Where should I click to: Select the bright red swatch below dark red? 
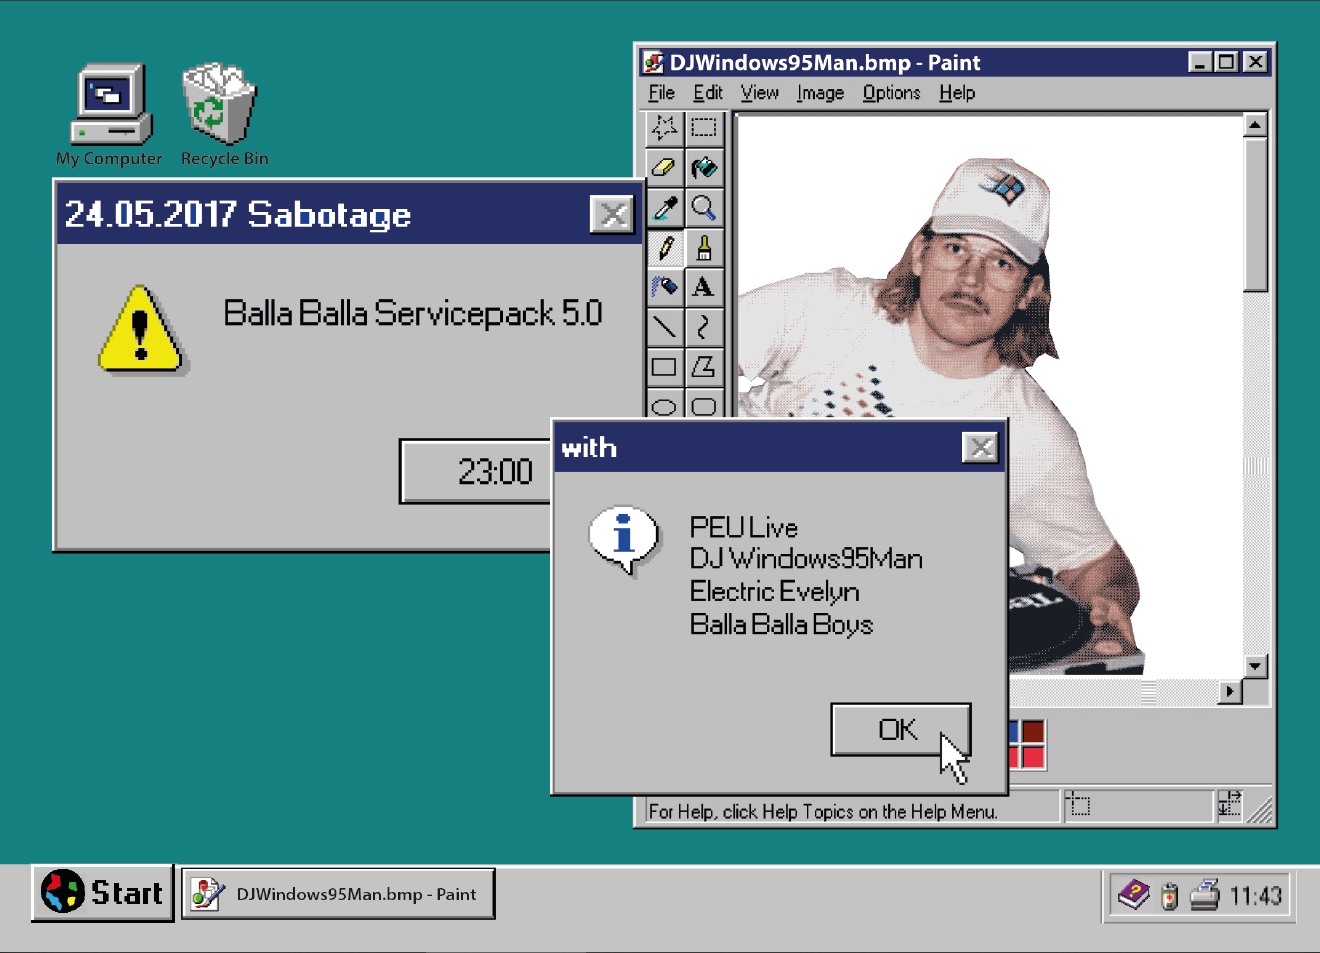(x=1032, y=757)
